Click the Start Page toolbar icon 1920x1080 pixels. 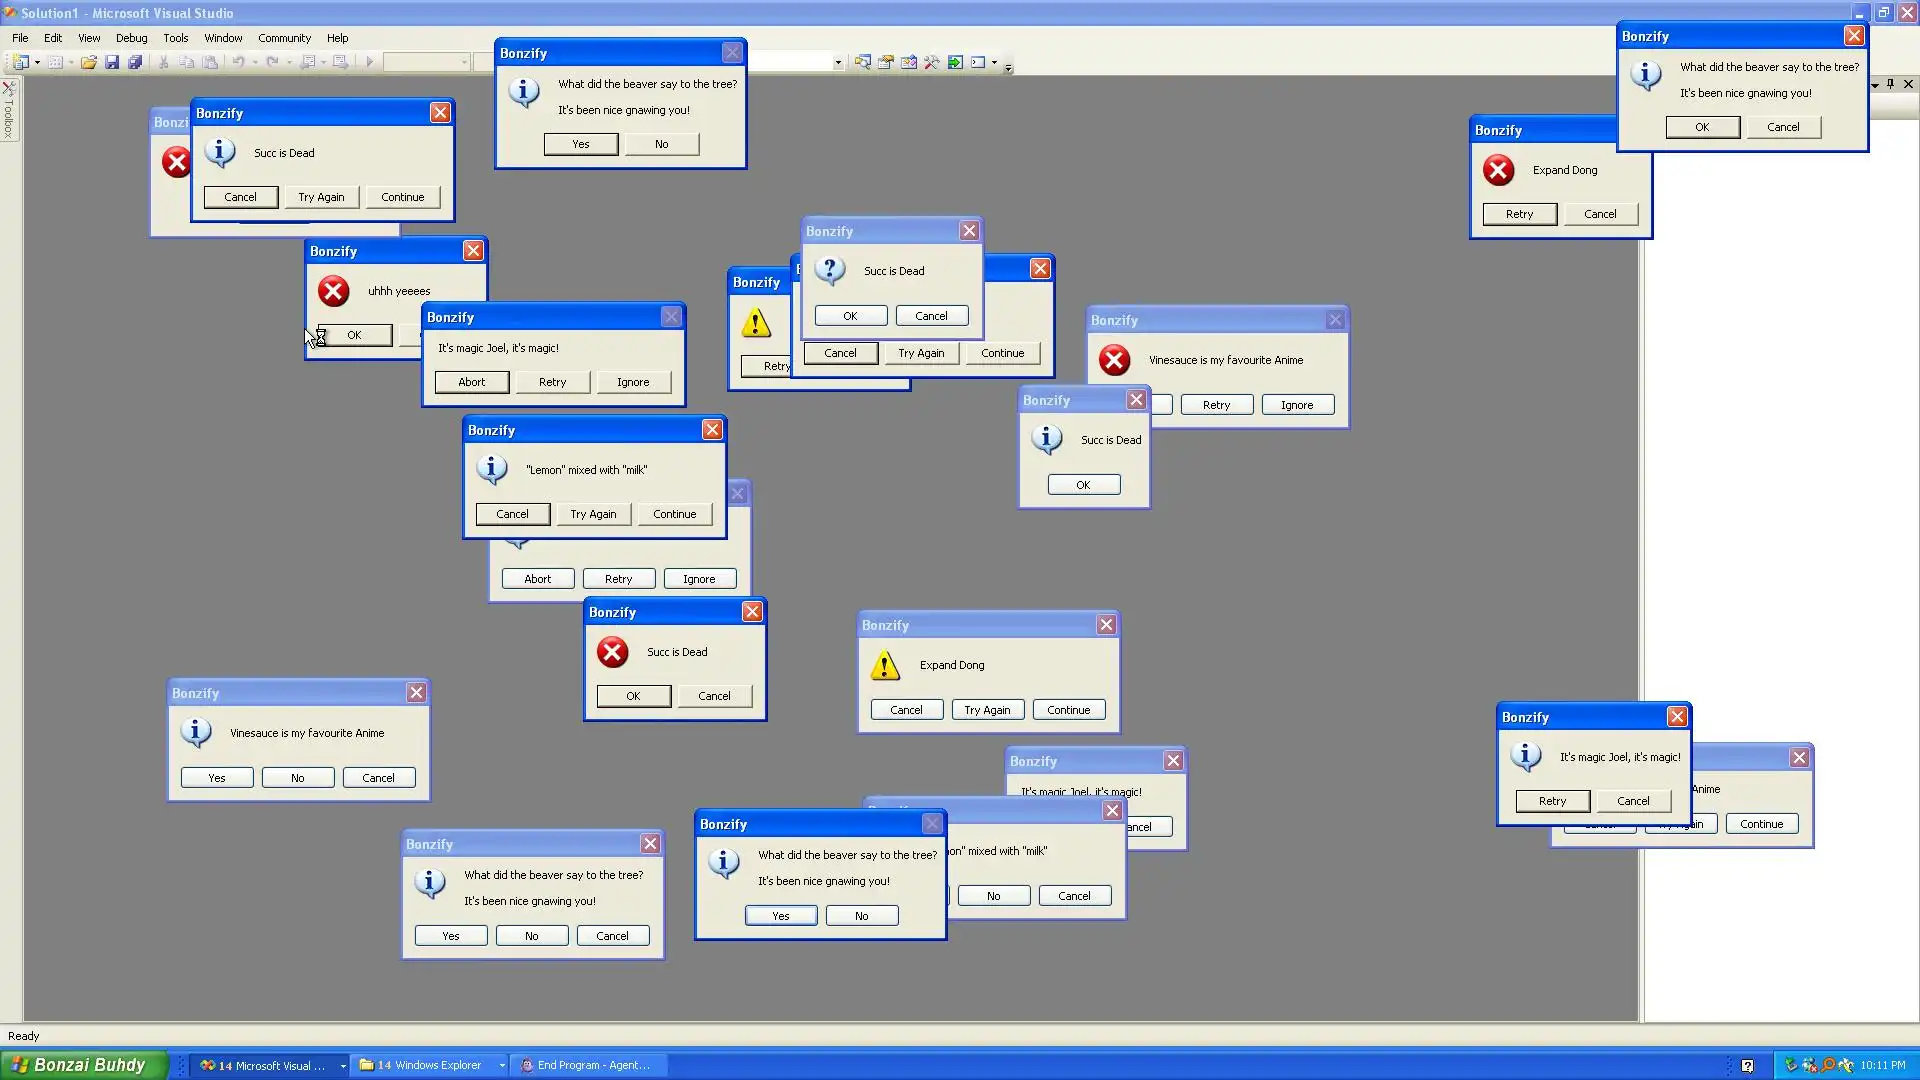[x=956, y=62]
